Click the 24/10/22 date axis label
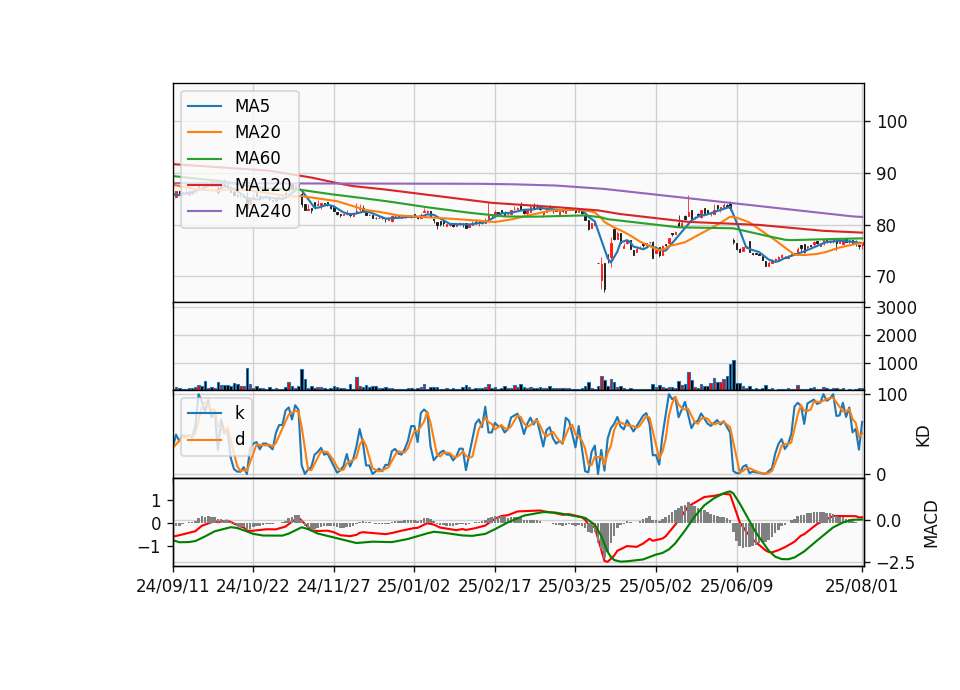 click(x=253, y=586)
